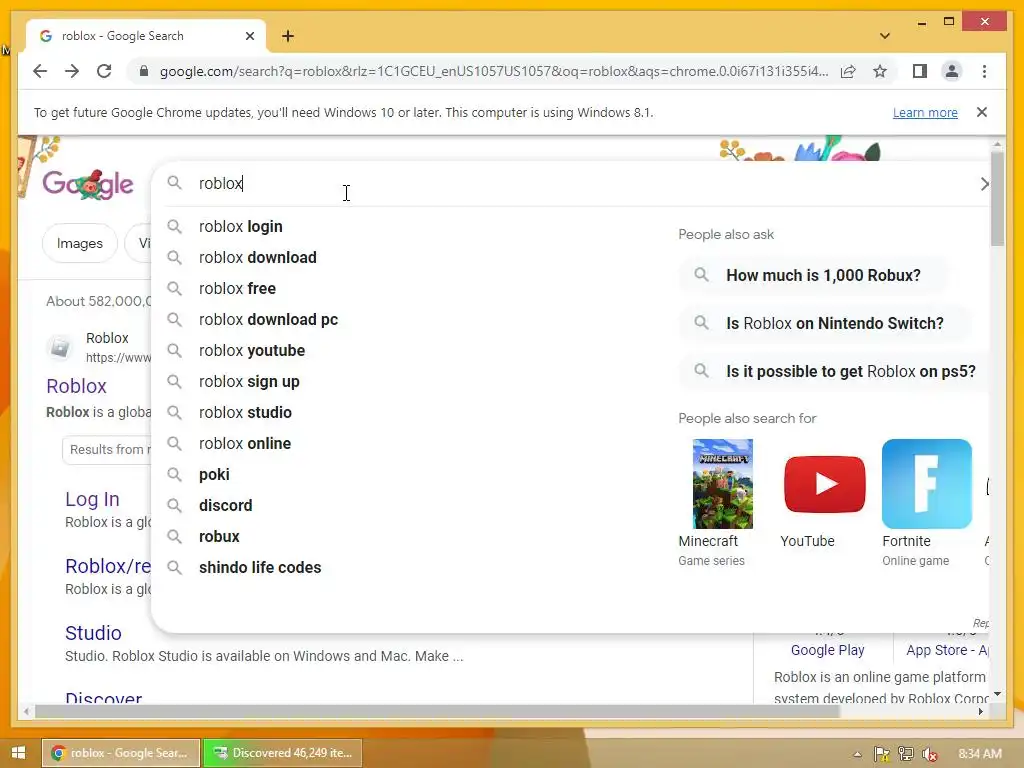1024x768 pixels.
Task: Open the Chrome three-dot menu
Action: pos(984,71)
